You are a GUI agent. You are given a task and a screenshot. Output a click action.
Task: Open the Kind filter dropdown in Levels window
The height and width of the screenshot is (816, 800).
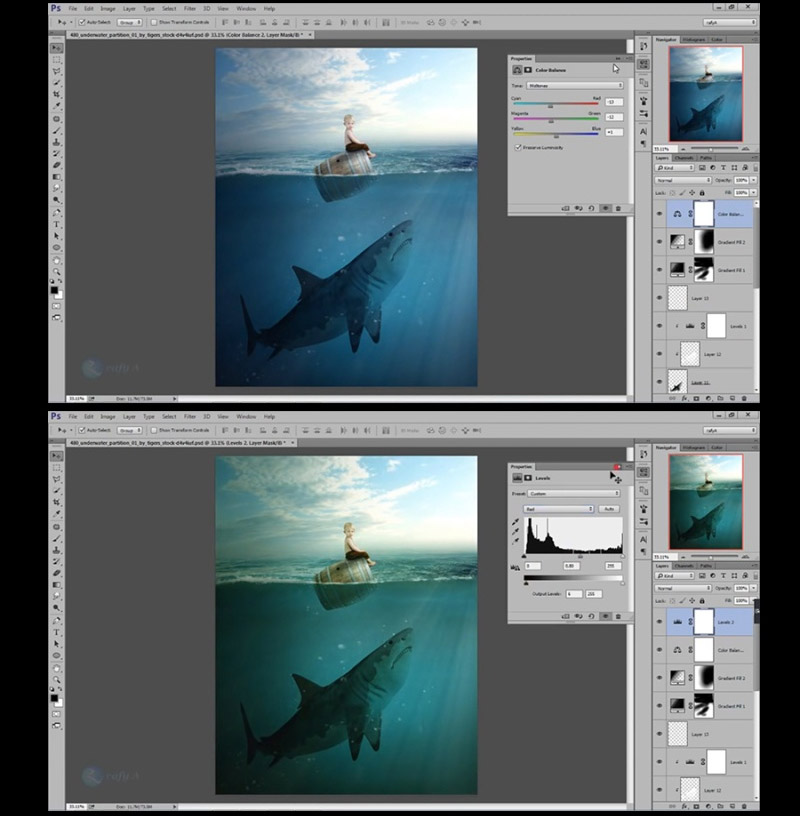[675, 576]
